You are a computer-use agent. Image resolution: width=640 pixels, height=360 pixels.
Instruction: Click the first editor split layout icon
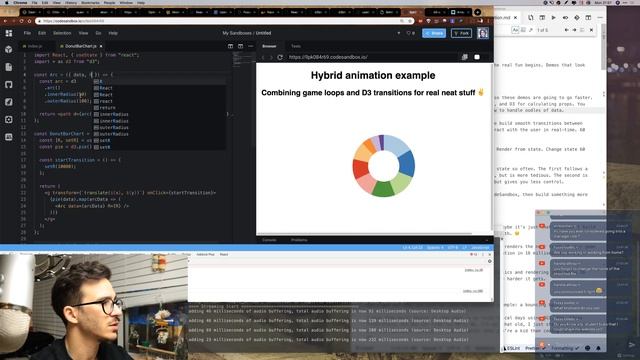[x=231, y=46]
